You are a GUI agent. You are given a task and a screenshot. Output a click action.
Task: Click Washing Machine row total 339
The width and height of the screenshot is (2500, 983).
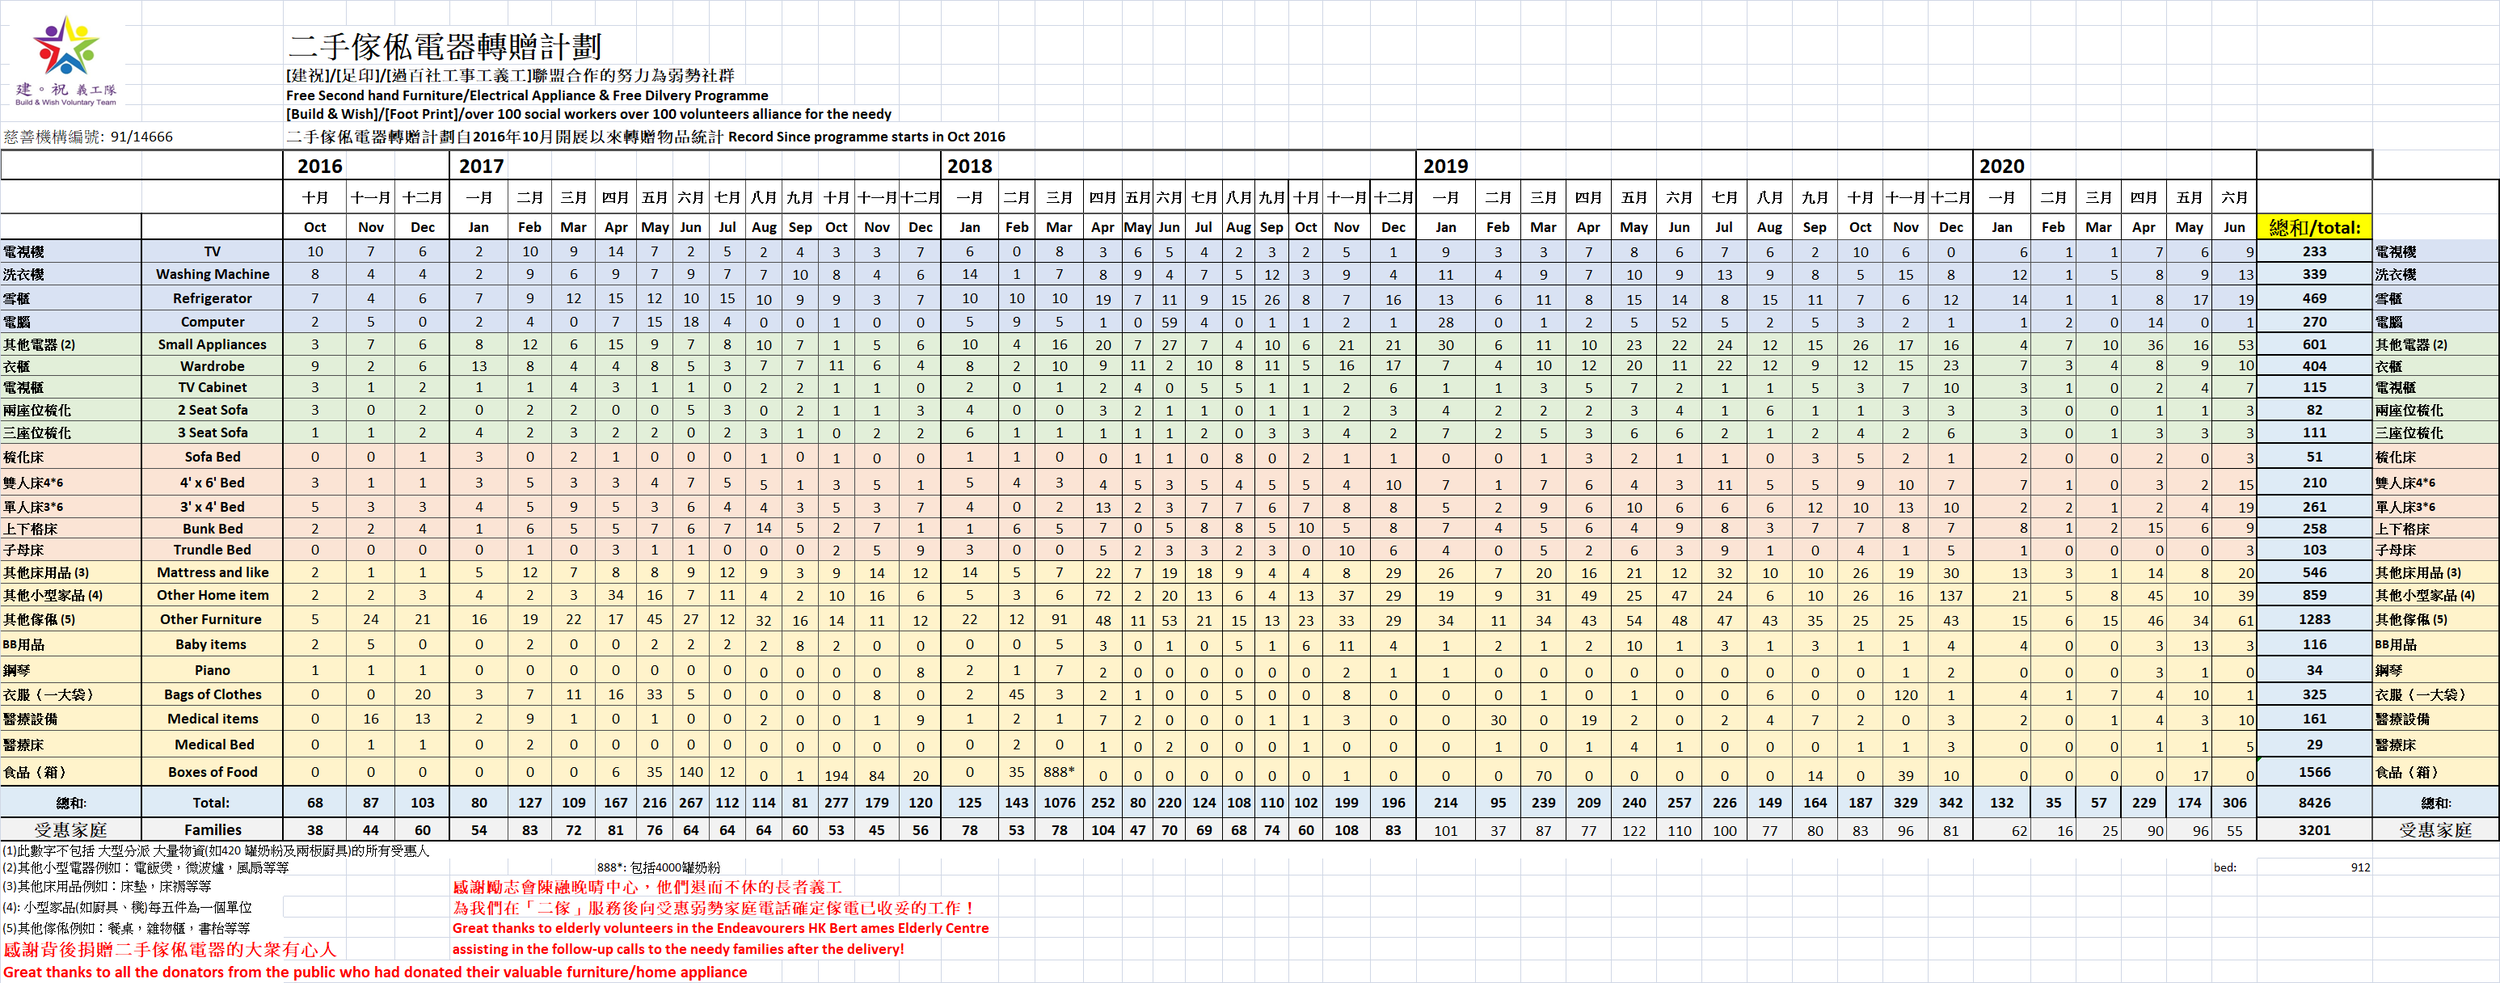tap(2314, 274)
